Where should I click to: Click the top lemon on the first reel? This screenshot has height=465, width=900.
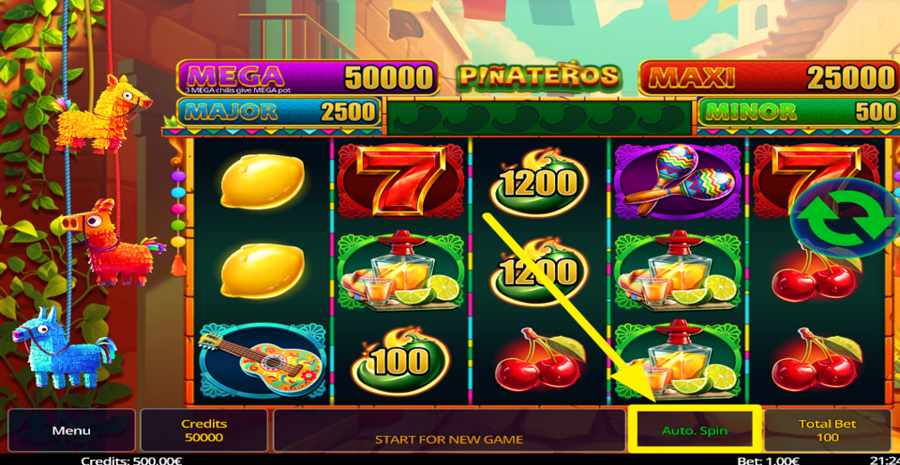262,181
